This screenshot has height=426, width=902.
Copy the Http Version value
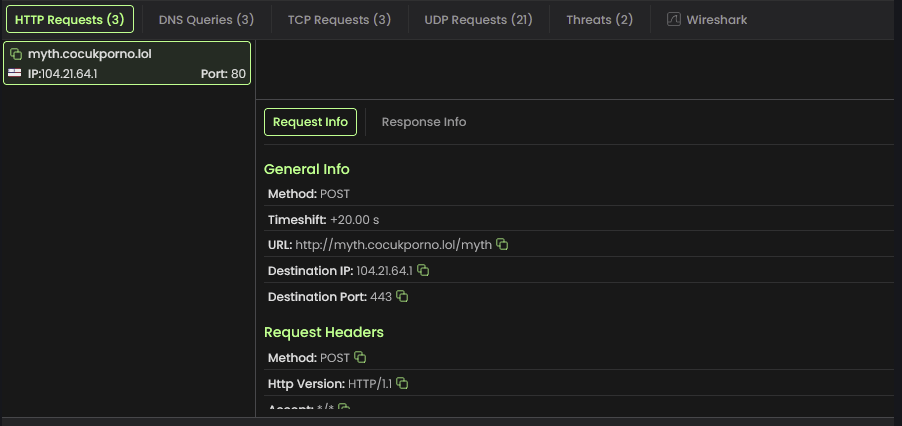[402, 383]
